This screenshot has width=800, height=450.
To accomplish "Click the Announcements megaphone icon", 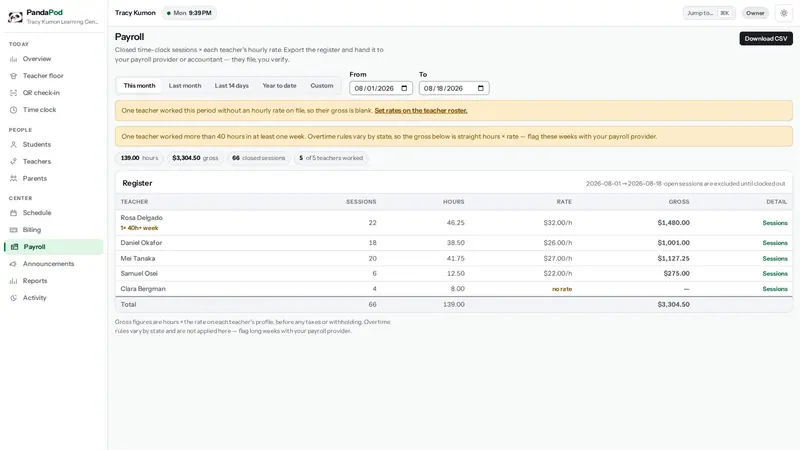I will [13, 264].
